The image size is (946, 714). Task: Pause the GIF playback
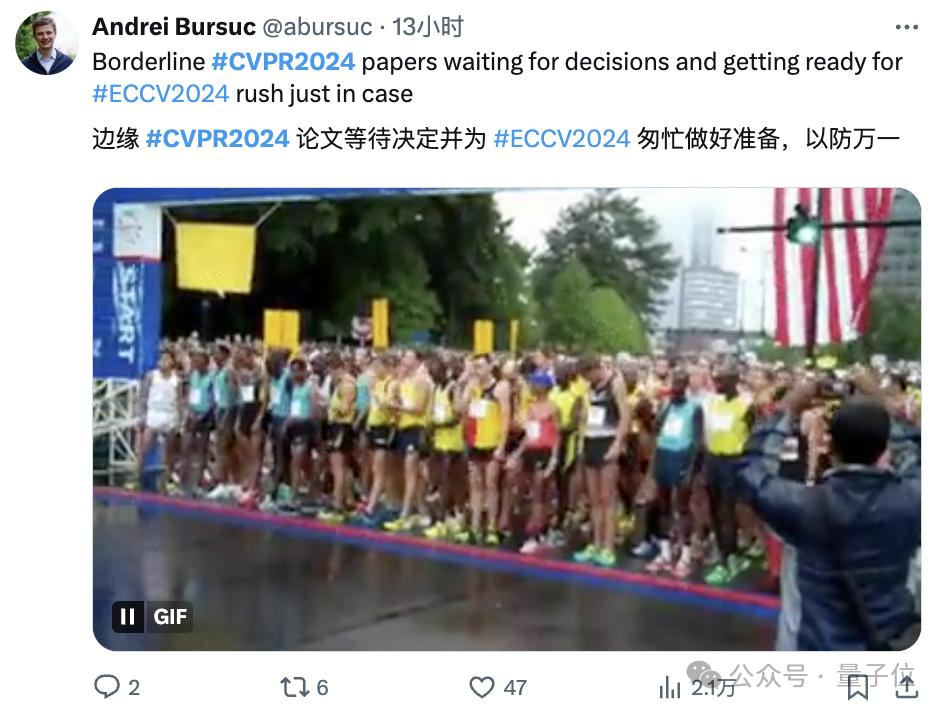pos(127,616)
